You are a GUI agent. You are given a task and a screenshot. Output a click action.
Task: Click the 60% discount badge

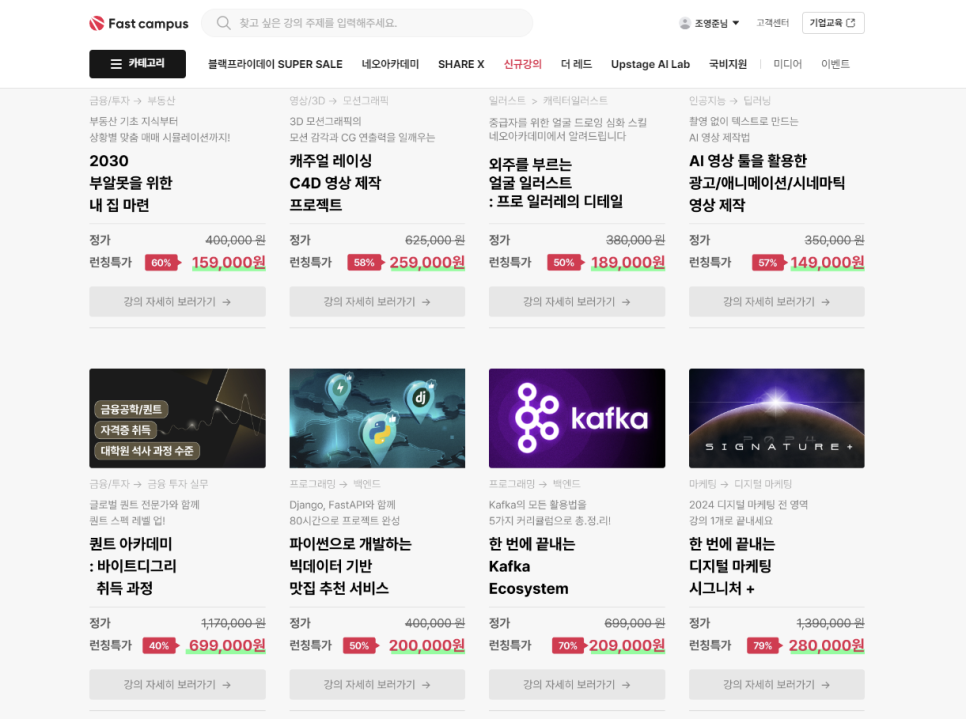pyautogui.click(x=163, y=262)
